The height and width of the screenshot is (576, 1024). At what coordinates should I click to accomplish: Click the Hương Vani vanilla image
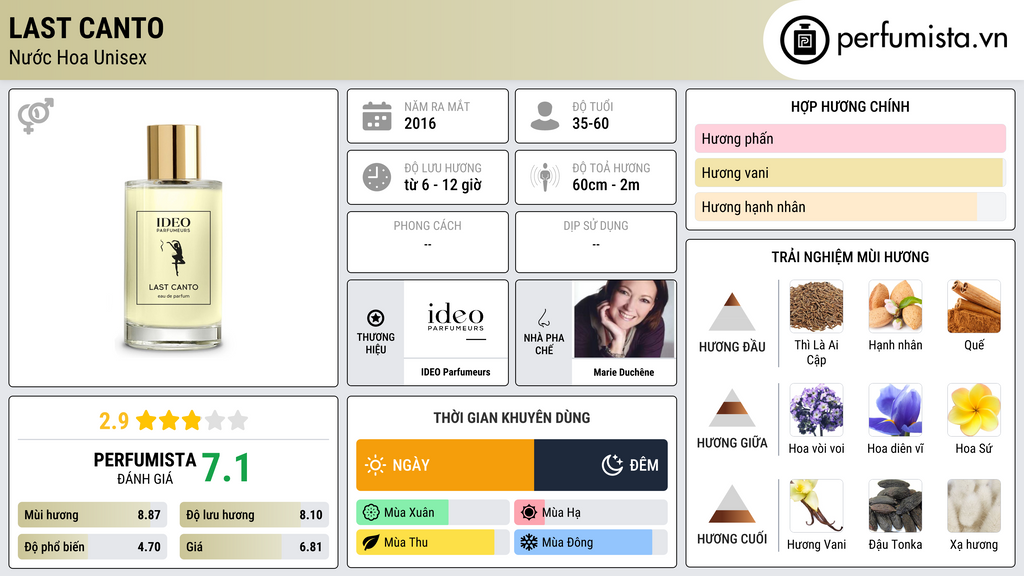pyautogui.click(x=816, y=506)
